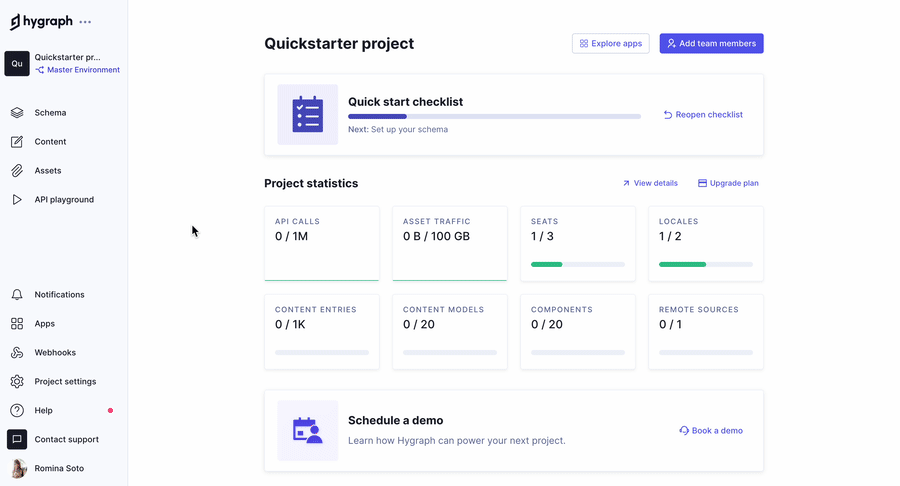The image size is (900, 486).
Task: Open the API playground play icon
Action: point(17,200)
